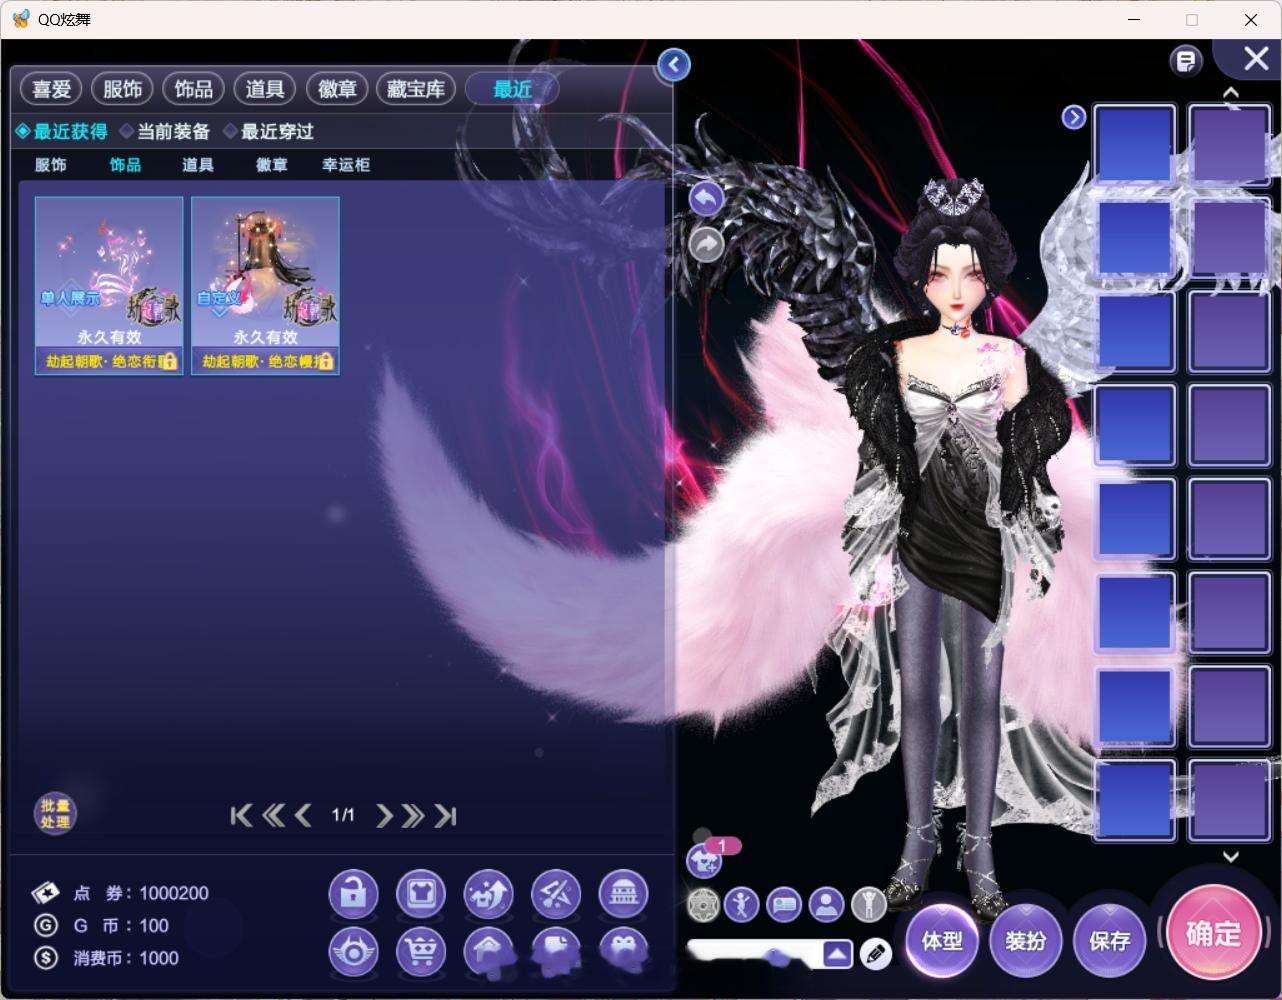Confirm with the pink 确定 button
Screen dimensions: 1282x1000
(1213, 934)
